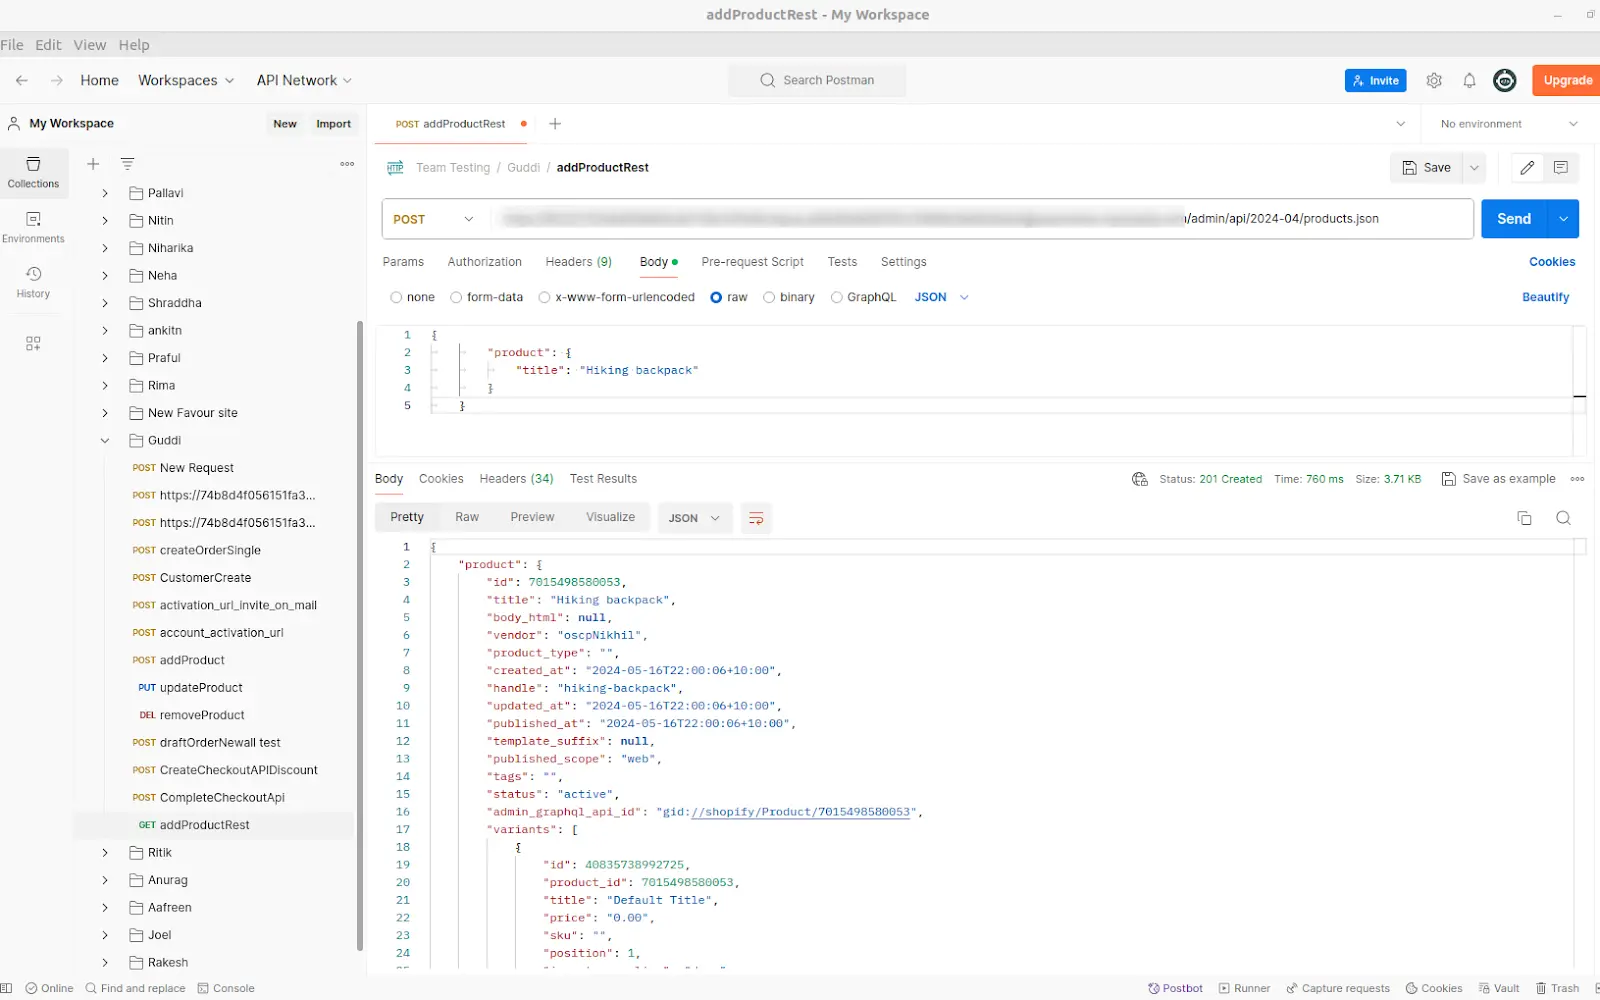Select the GraphQL body type
The height and width of the screenshot is (1000, 1600).
click(x=837, y=298)
